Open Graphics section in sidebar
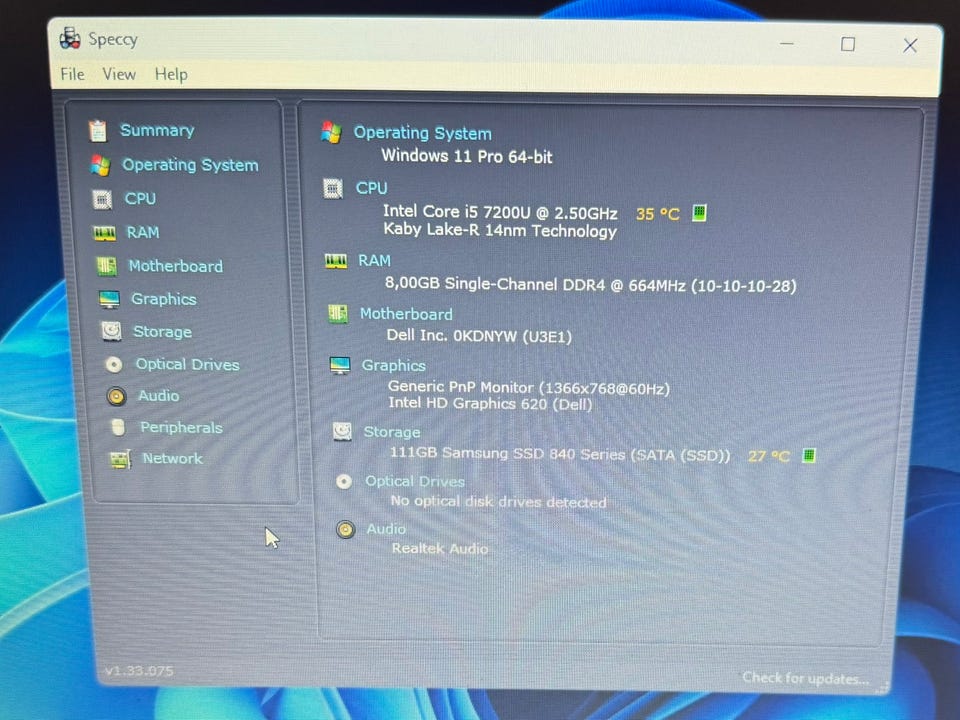This screenshot has width=960, height=720. tap(164, 299)
